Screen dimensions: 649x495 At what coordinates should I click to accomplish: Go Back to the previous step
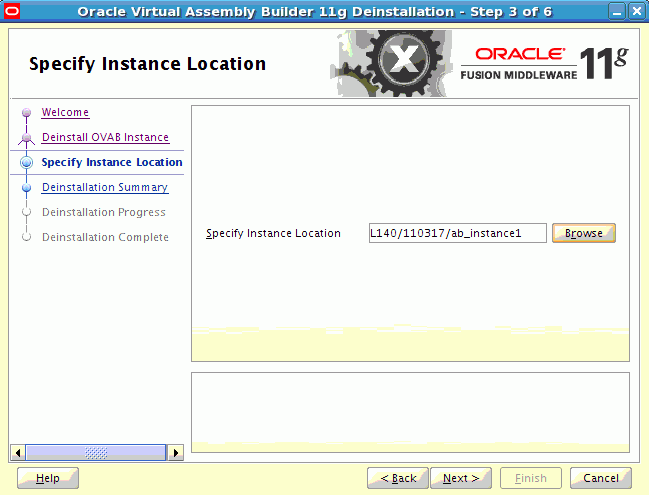click(x=398, y=478)
